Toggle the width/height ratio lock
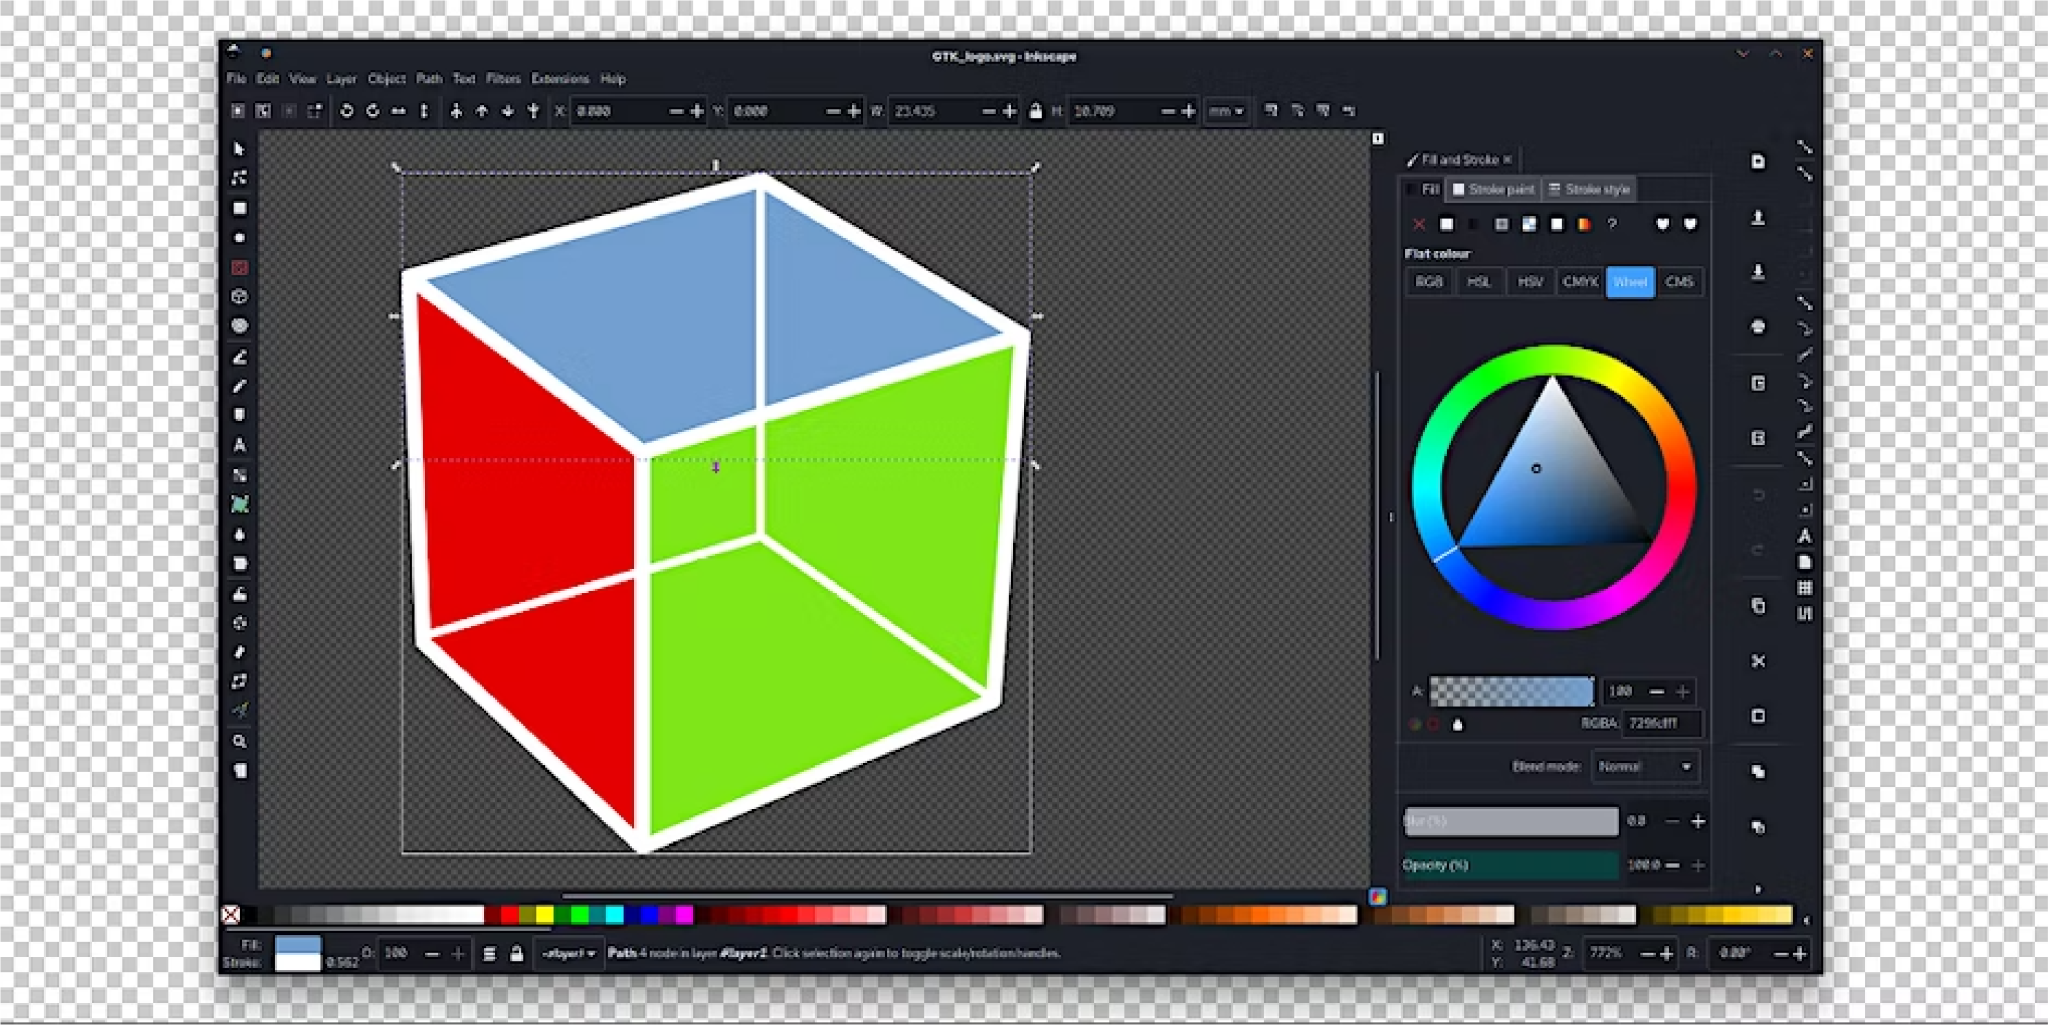This screenshot has height=1025, width=2048. (x=1035, y=111)
